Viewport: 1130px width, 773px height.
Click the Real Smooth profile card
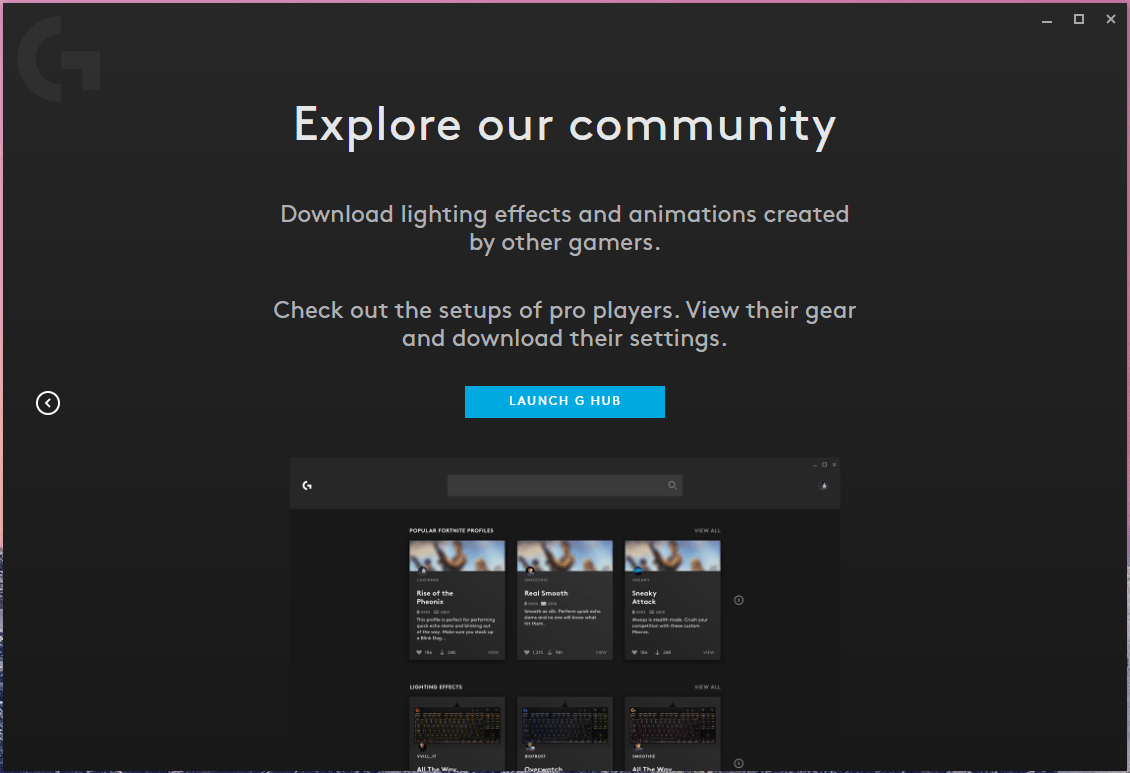[x=565, y=600]
